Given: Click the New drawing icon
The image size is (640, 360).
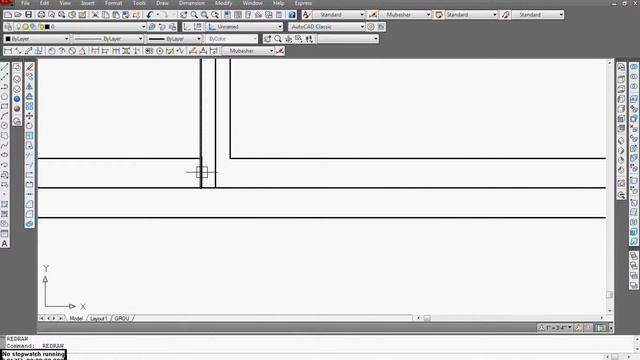Looking at the screenshot, I should (8, 15).
